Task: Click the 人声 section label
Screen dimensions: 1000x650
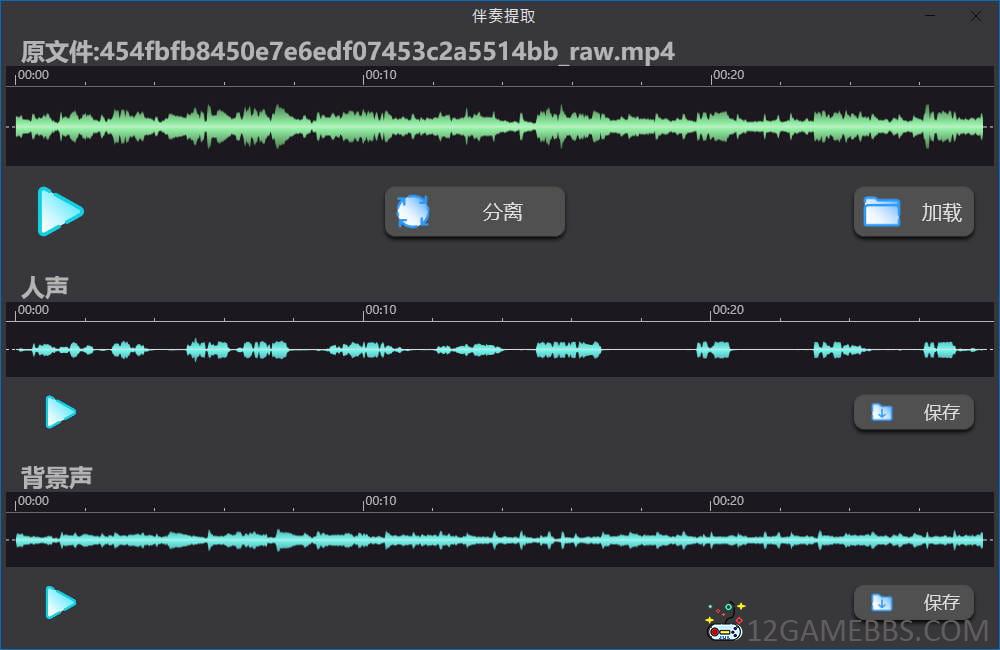Action: [45, 287]
